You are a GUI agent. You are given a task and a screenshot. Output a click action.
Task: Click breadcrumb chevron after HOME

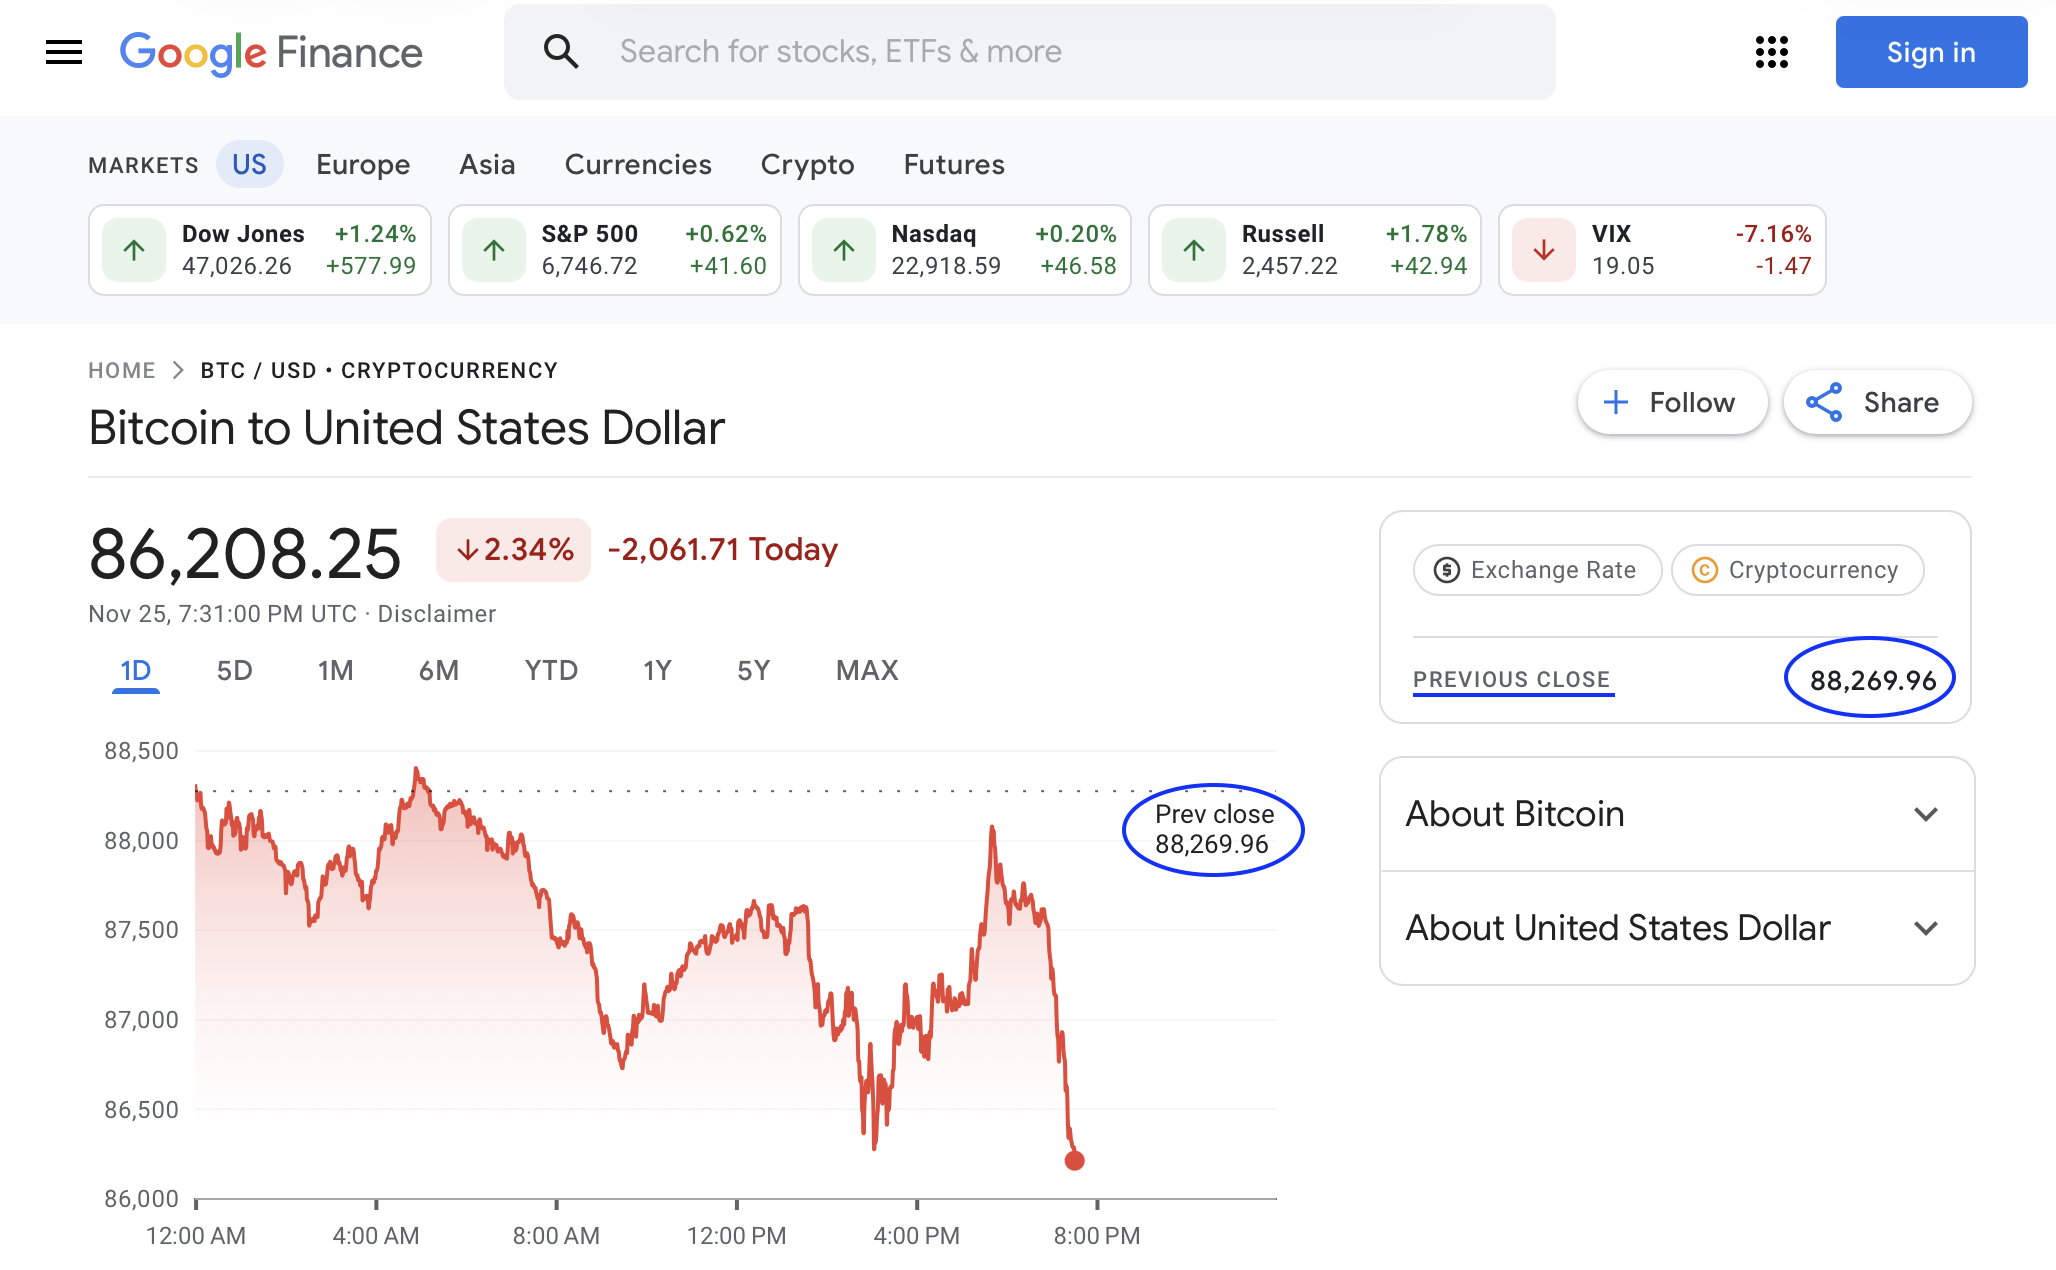point(178,370)
